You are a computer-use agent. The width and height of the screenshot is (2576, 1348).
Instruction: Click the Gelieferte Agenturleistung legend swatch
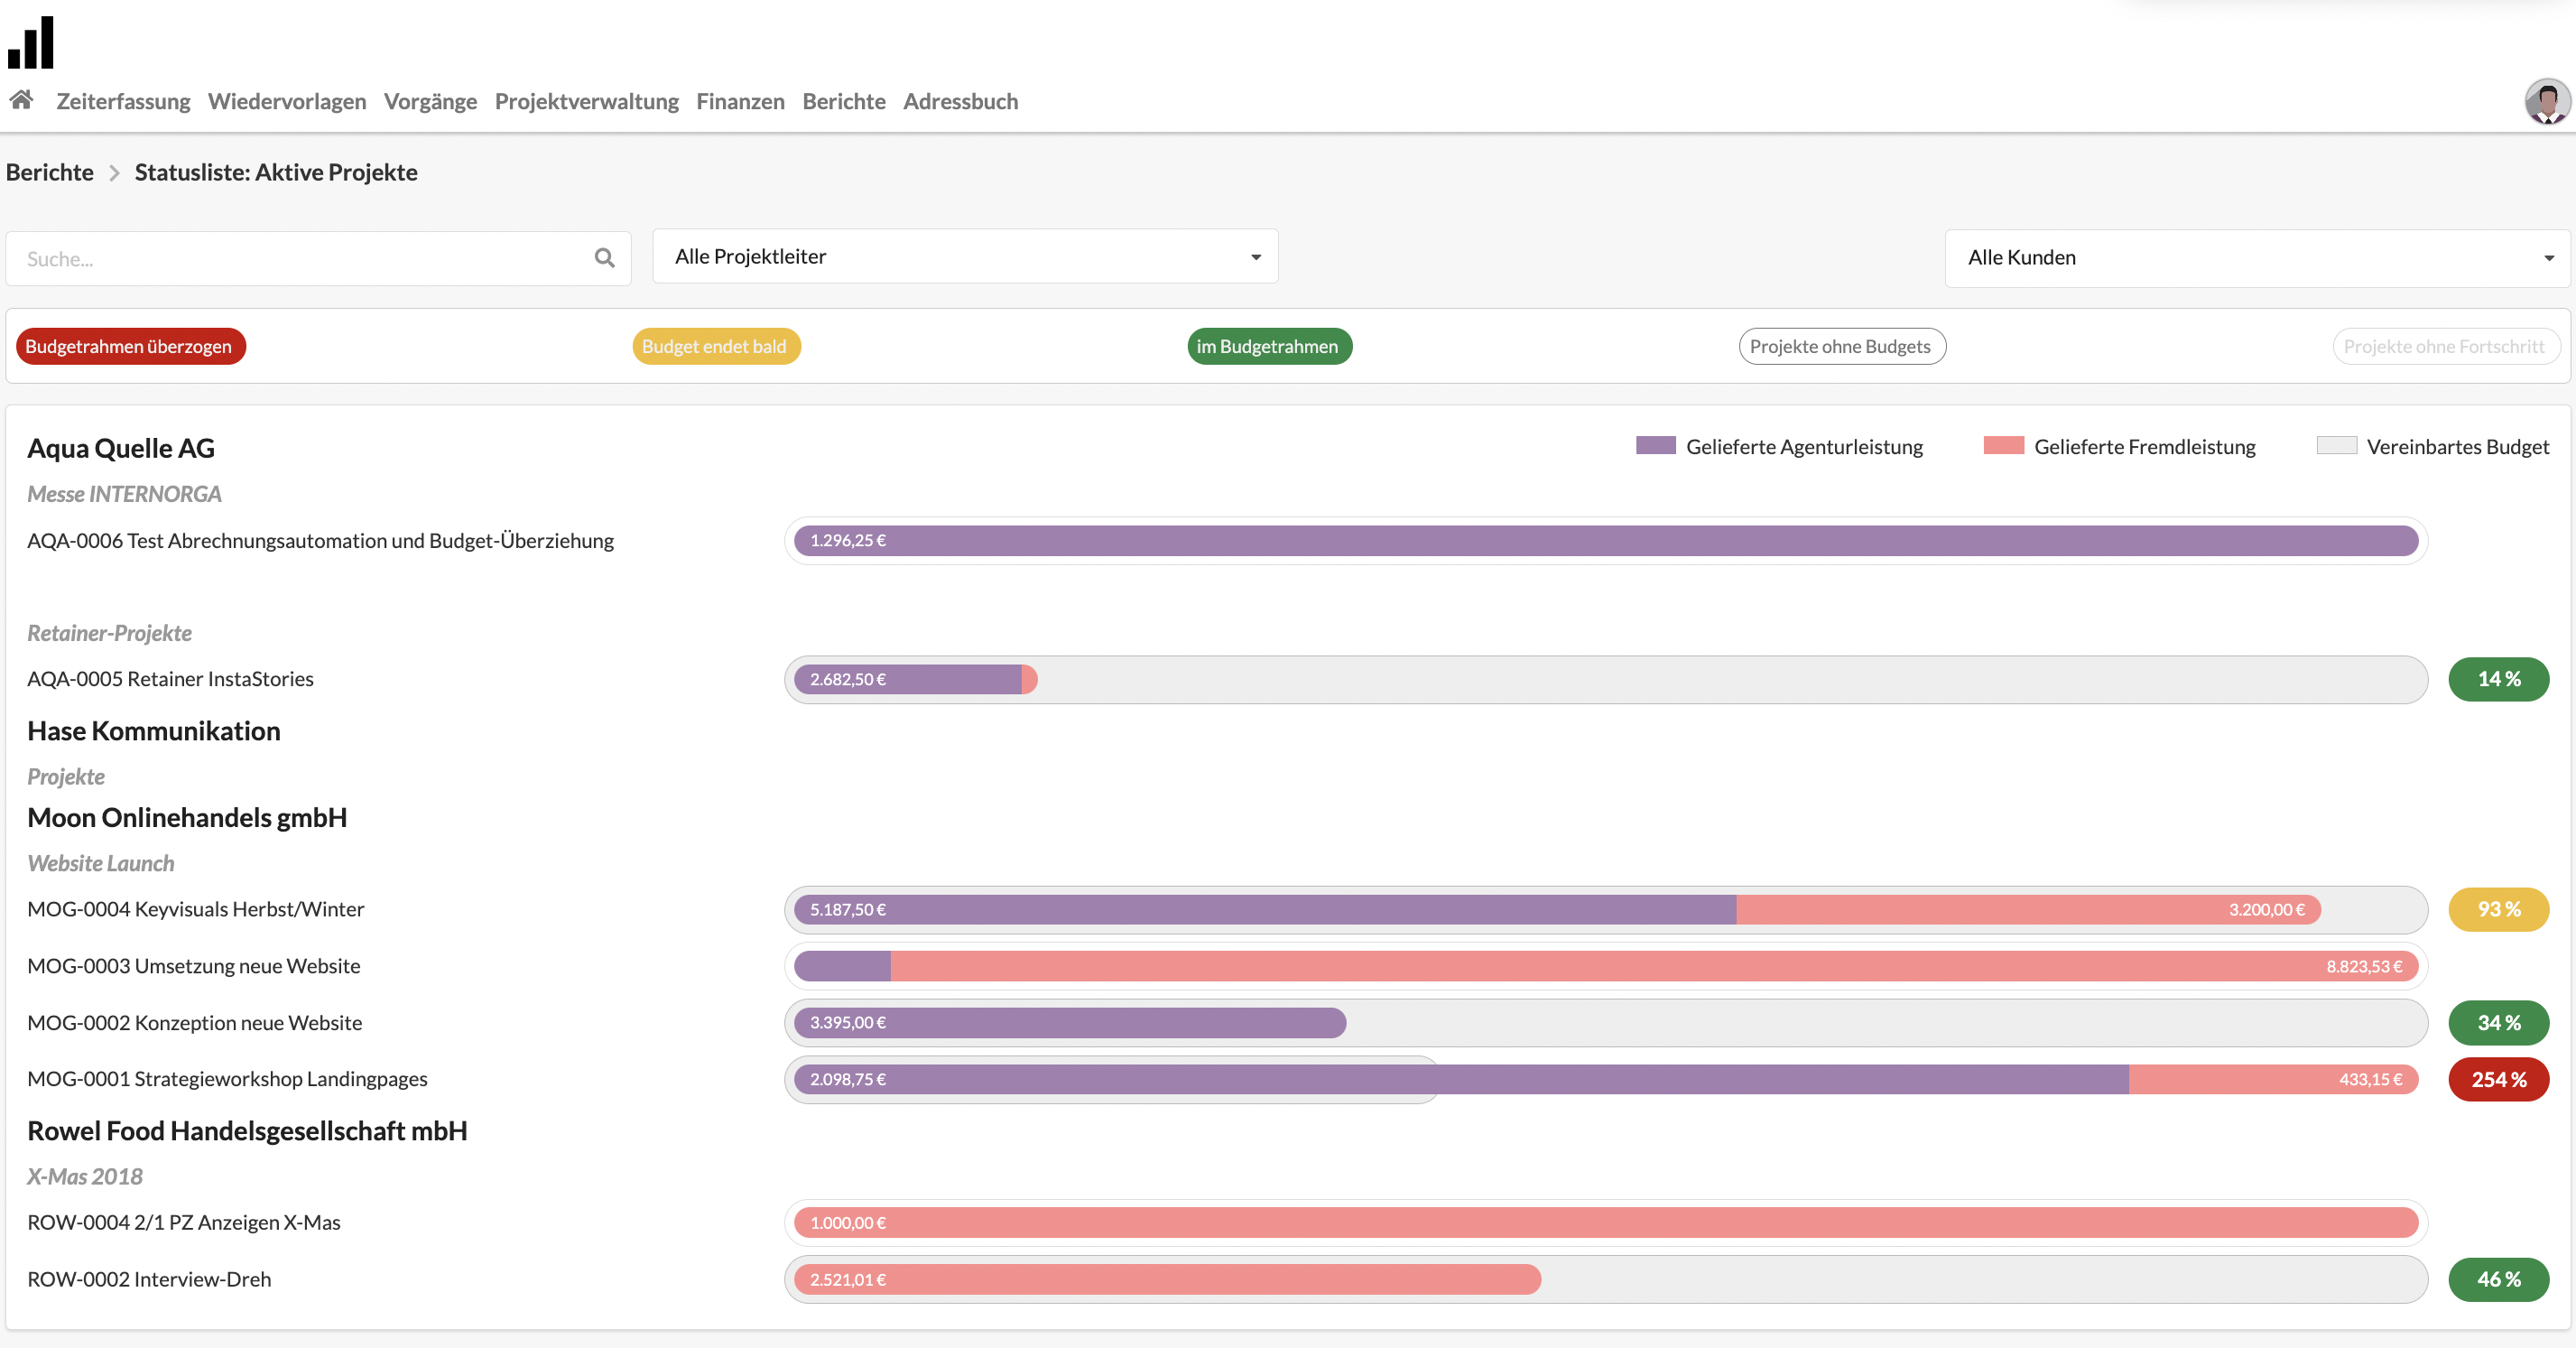[1655, 446]
